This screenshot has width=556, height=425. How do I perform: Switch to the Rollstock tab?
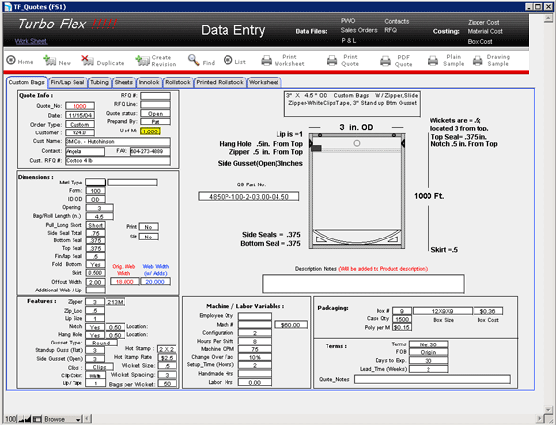click(x=178, y=82)
